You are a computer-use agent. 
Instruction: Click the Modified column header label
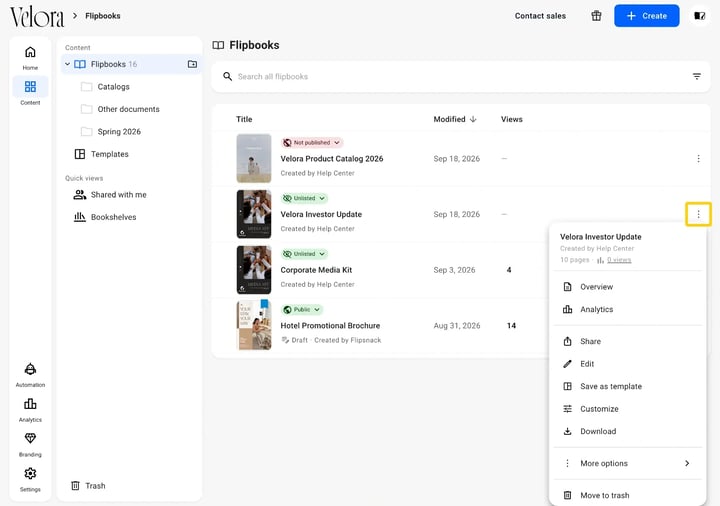[x=449, y=119]
